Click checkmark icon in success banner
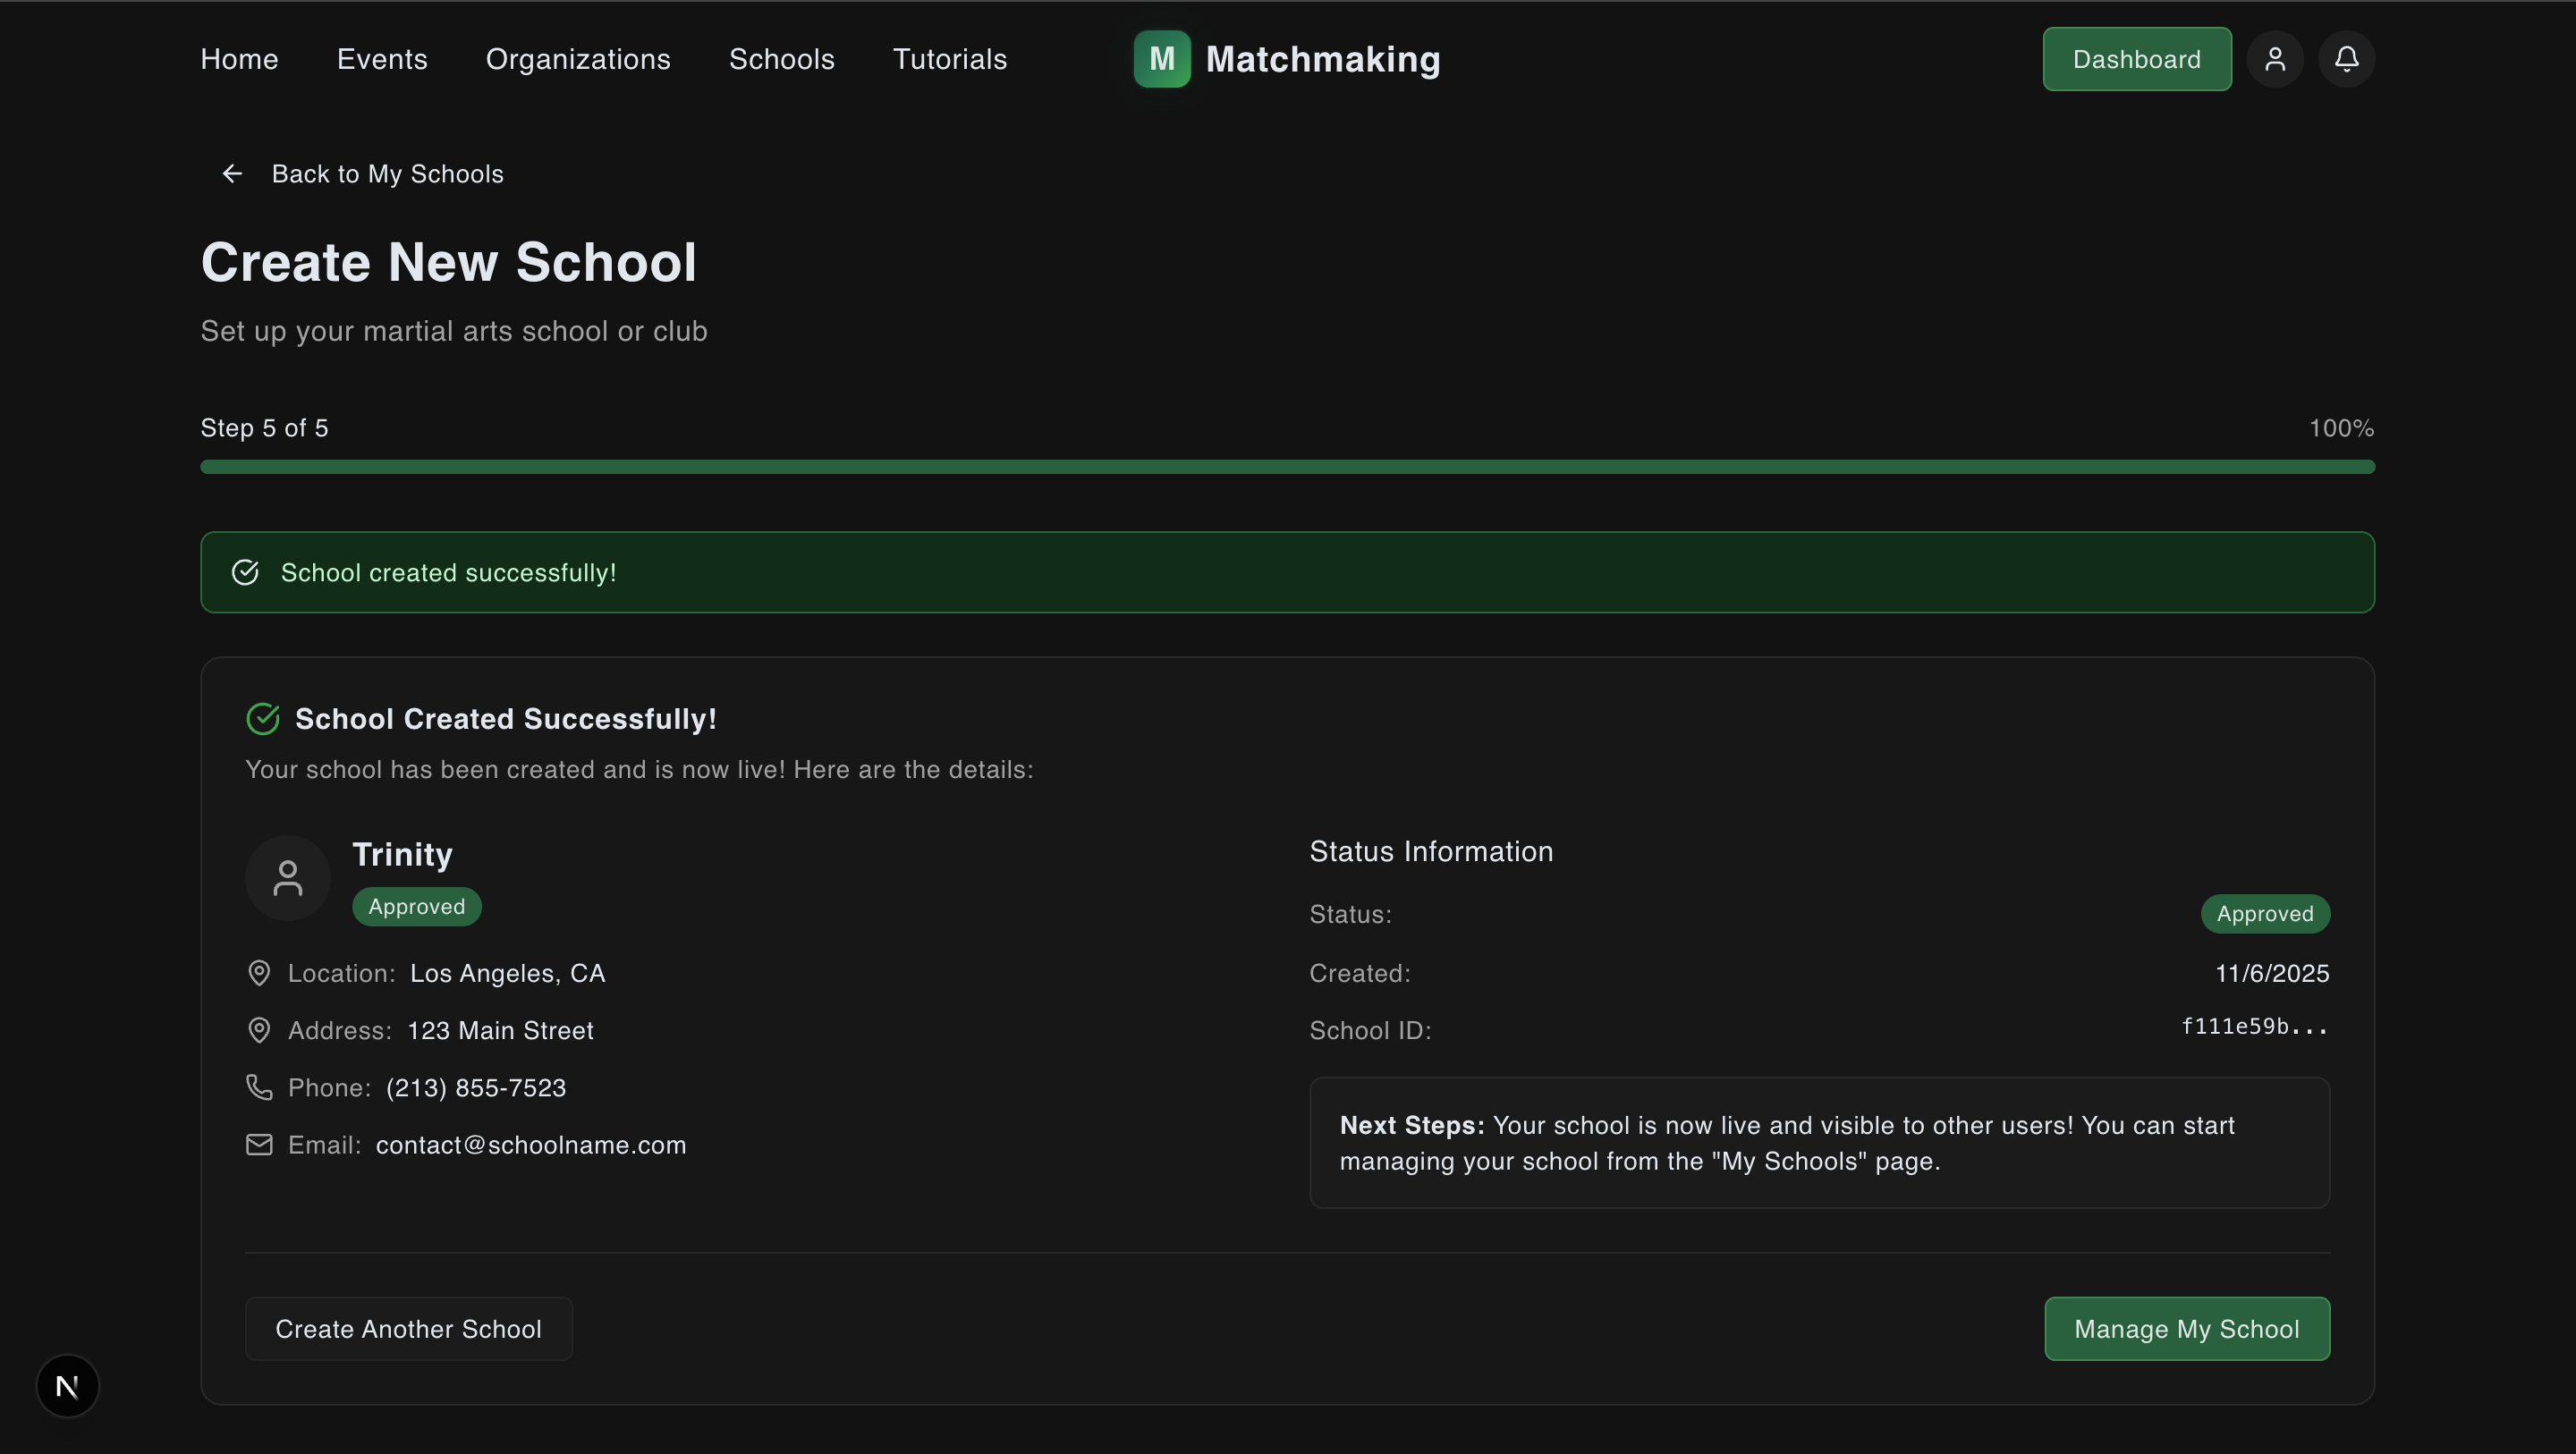Screen dimensions: 2576x1454 click(x=245, y=572)
